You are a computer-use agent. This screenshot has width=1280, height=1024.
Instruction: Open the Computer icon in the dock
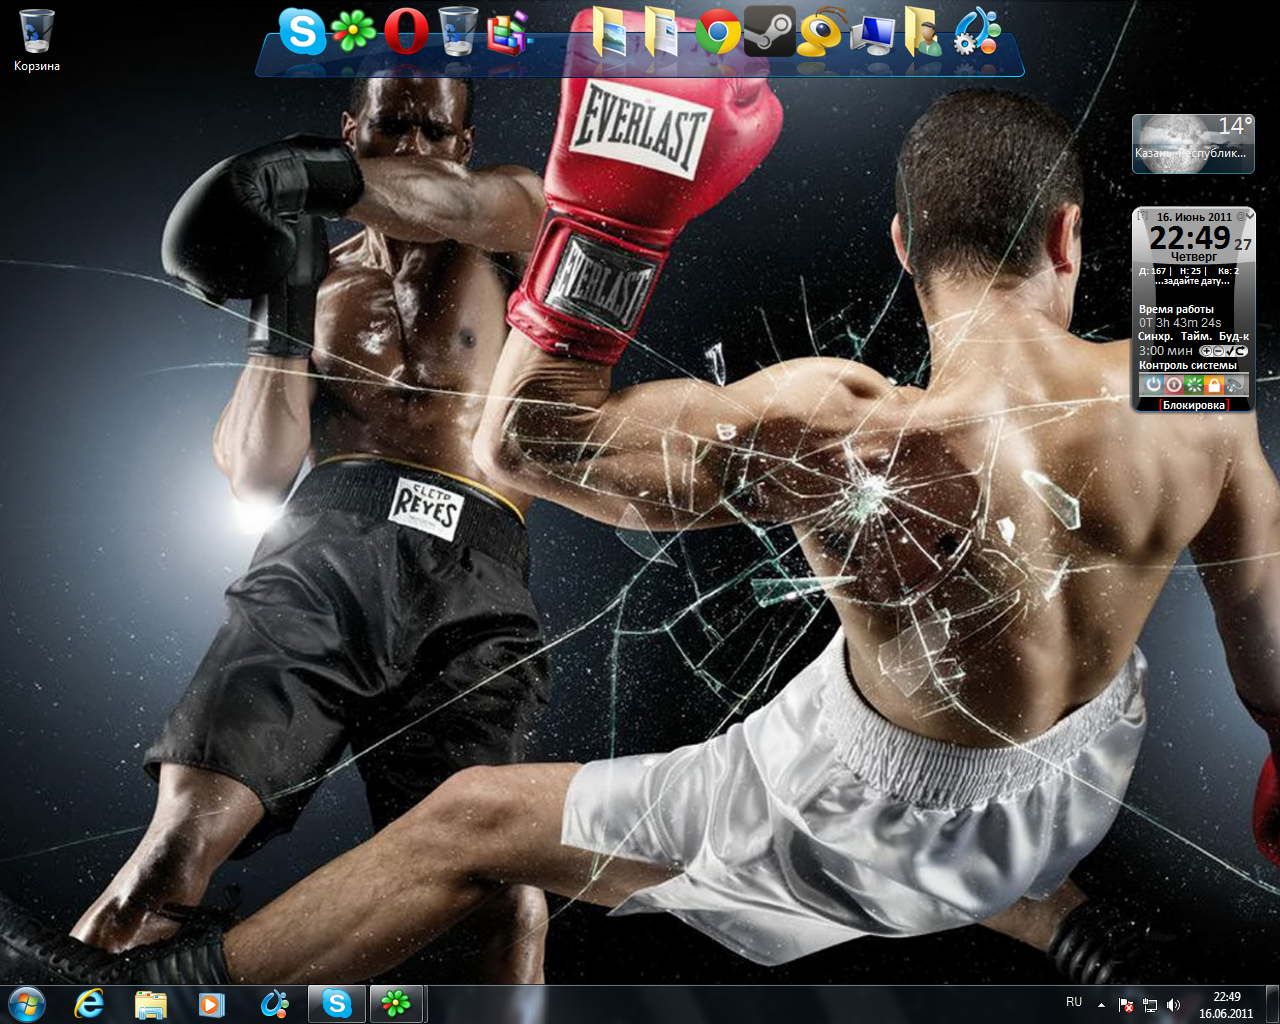tap(873, 34)
